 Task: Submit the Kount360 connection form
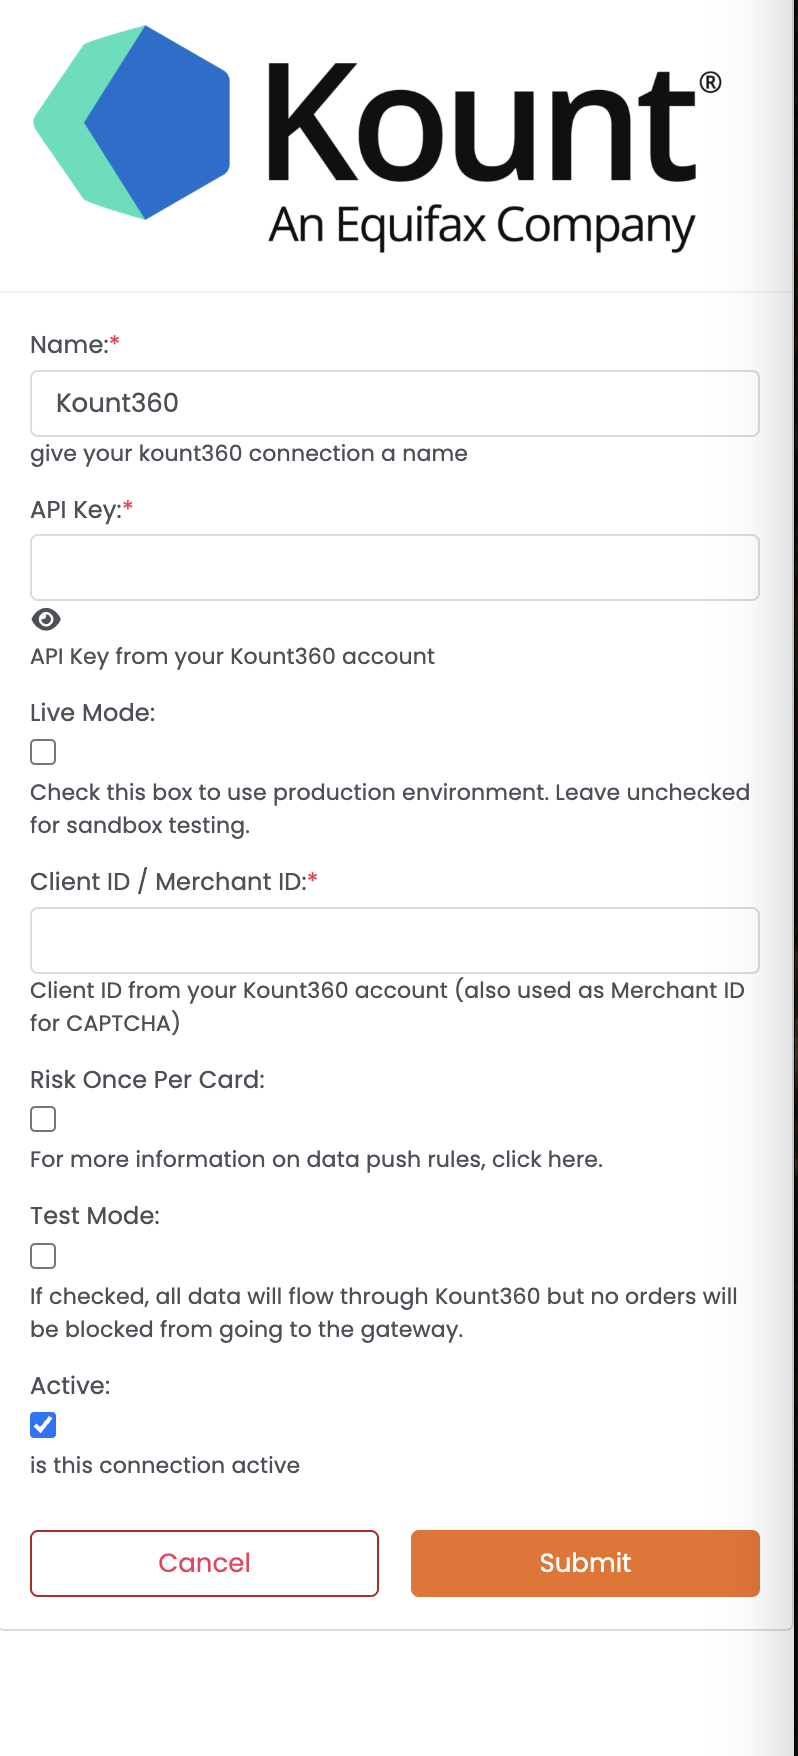coord(585,1564)
